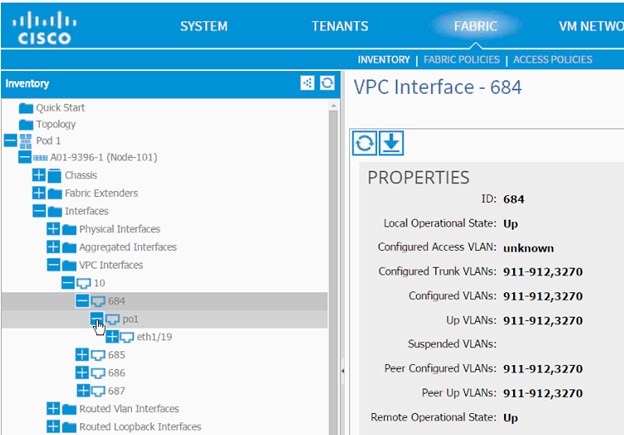The width and height of the screenshot is (624, 435).
Task: Select the Pod 1 grid icon
Action: (25, 141)
